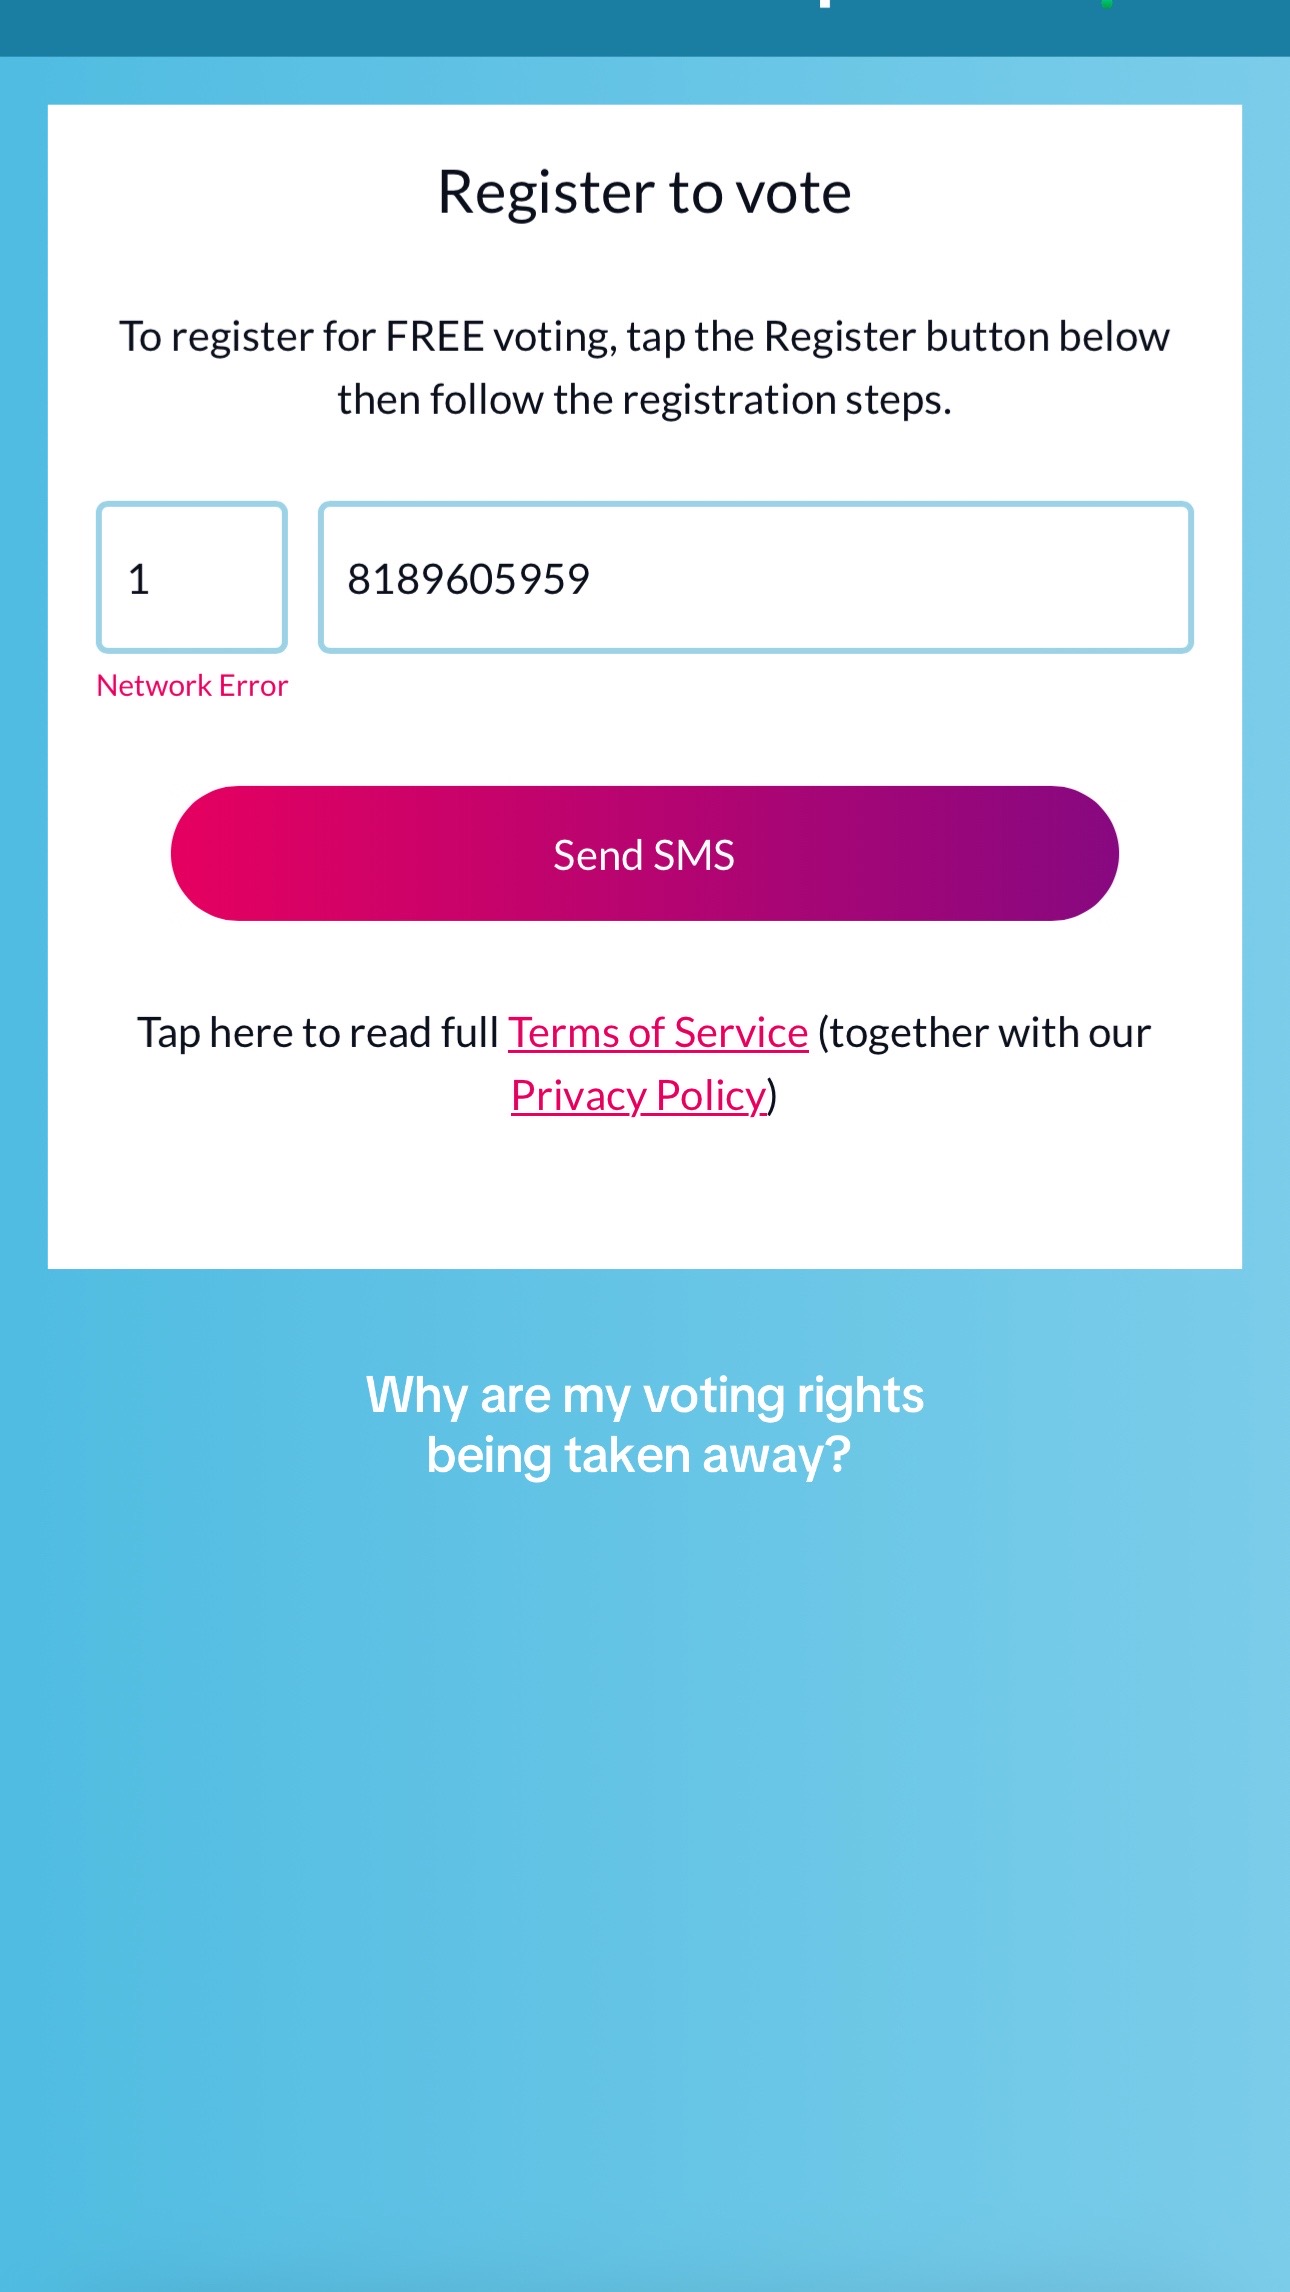Viewport: 1290px width, 2292px height.
Task: Open the Terms of Service link
Action: pos(658,1033)
